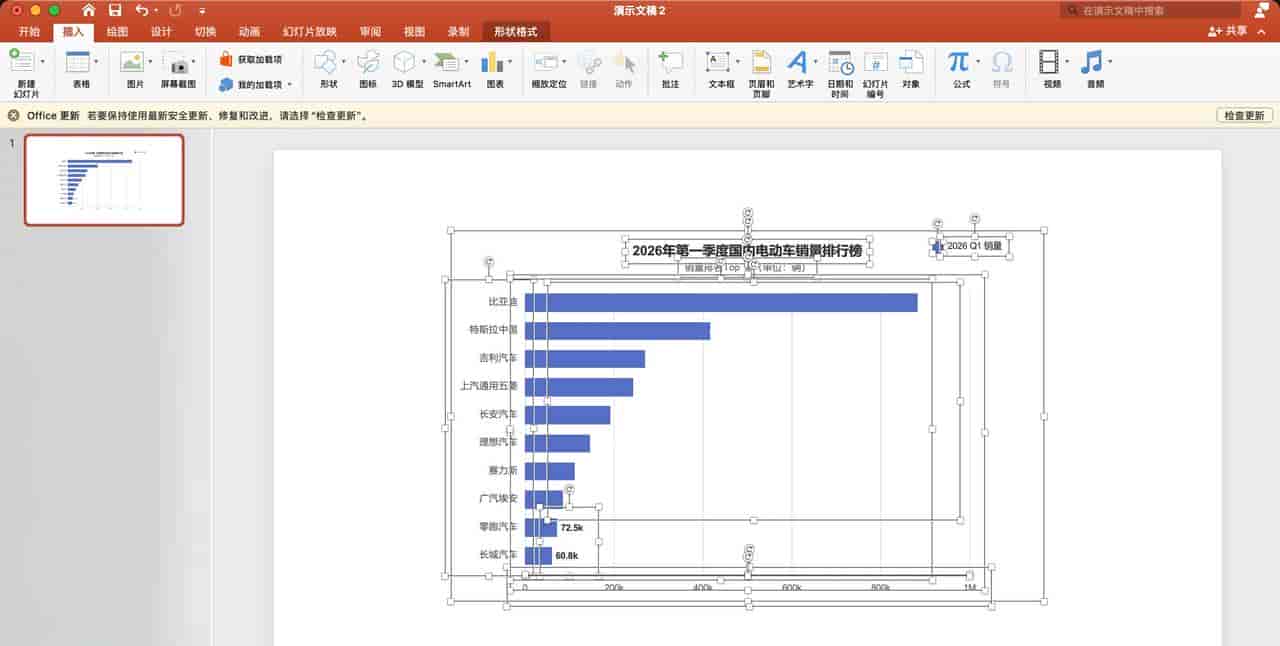Select the chart title text box
Screen dimensions: 1280x646
747,250
